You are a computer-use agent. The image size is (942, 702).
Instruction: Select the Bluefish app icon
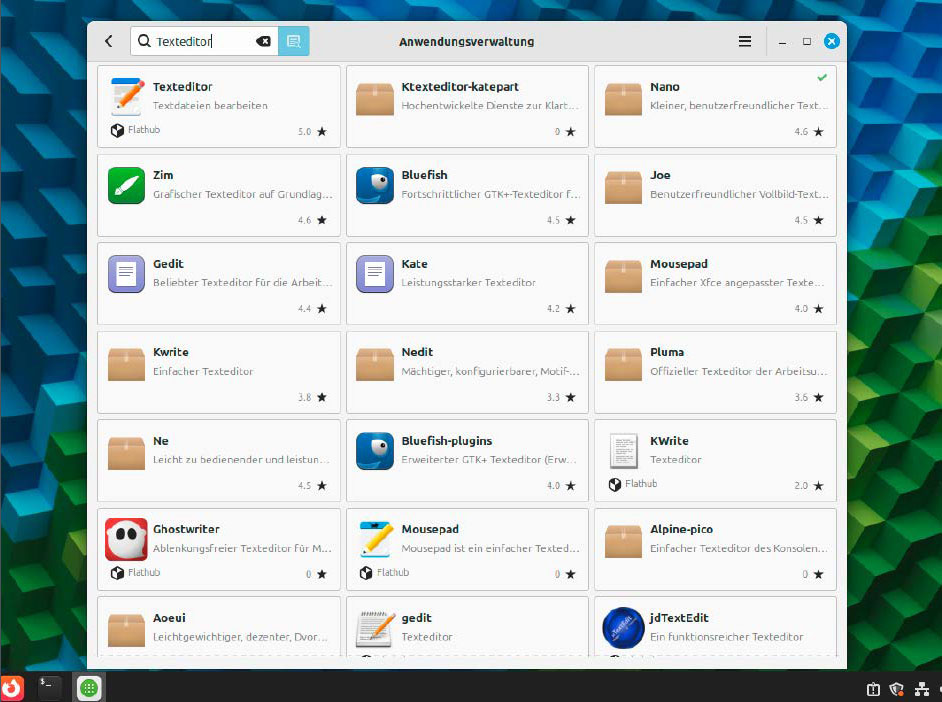pos(375,186)
